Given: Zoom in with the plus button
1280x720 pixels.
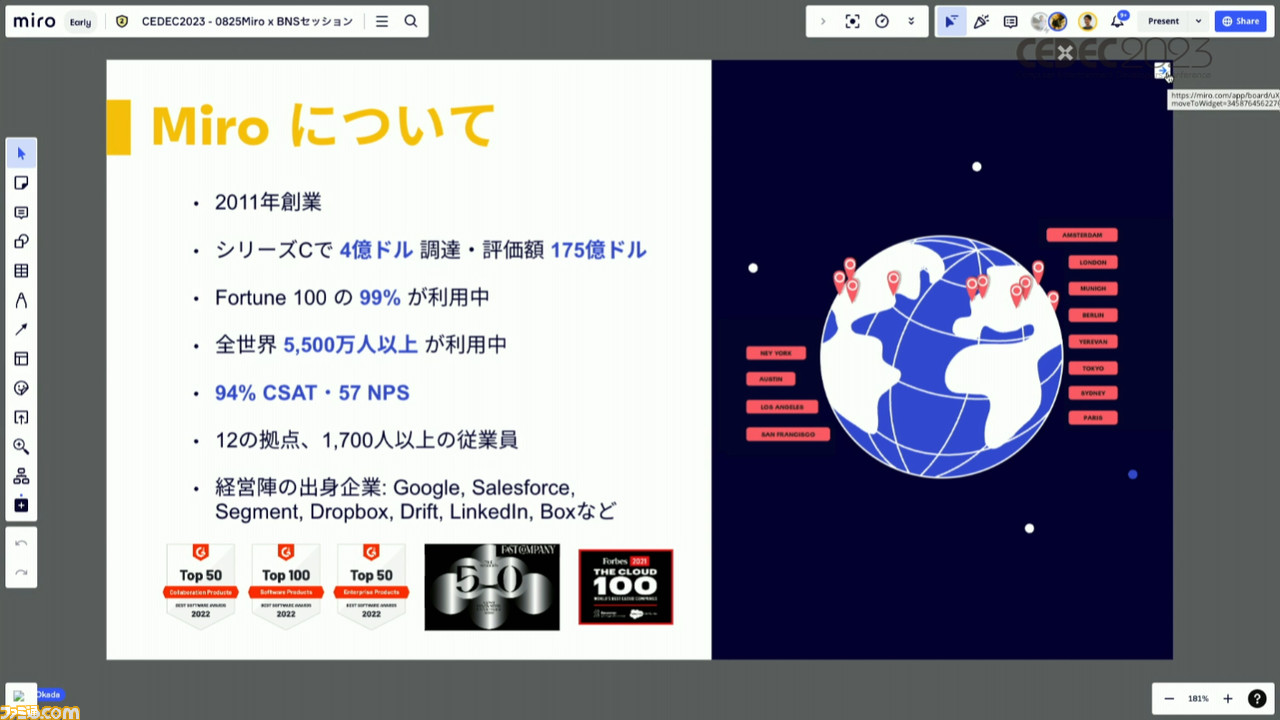Looking at the screenshot, I should point(1228,699).
